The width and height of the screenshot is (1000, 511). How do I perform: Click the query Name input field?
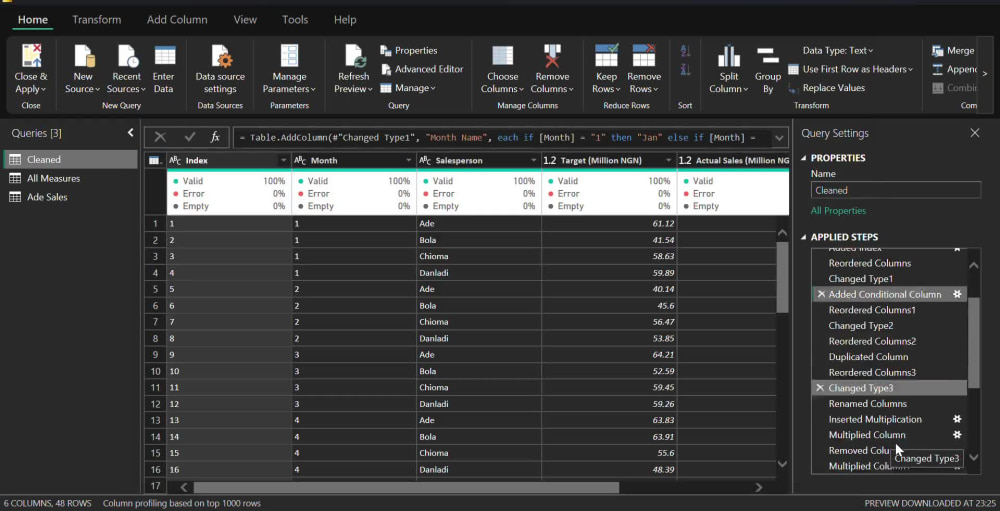coord(895,190)
